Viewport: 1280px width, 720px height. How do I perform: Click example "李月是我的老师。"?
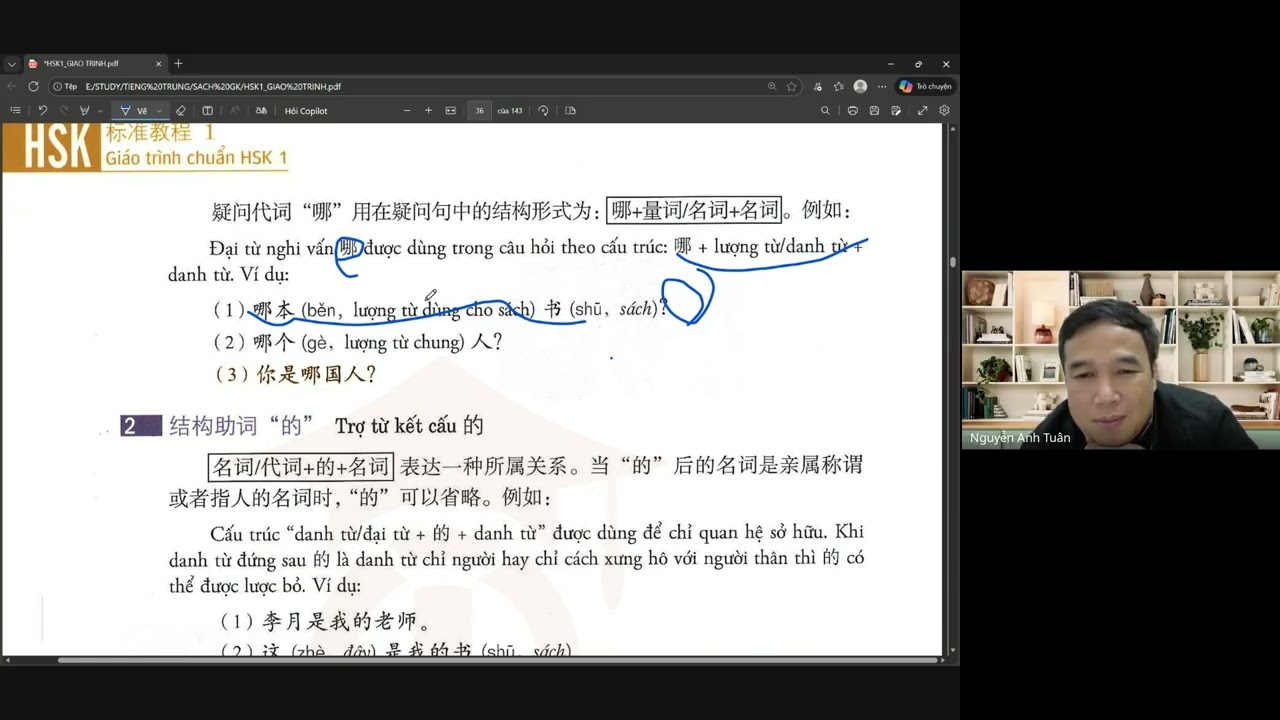[346, 622]
